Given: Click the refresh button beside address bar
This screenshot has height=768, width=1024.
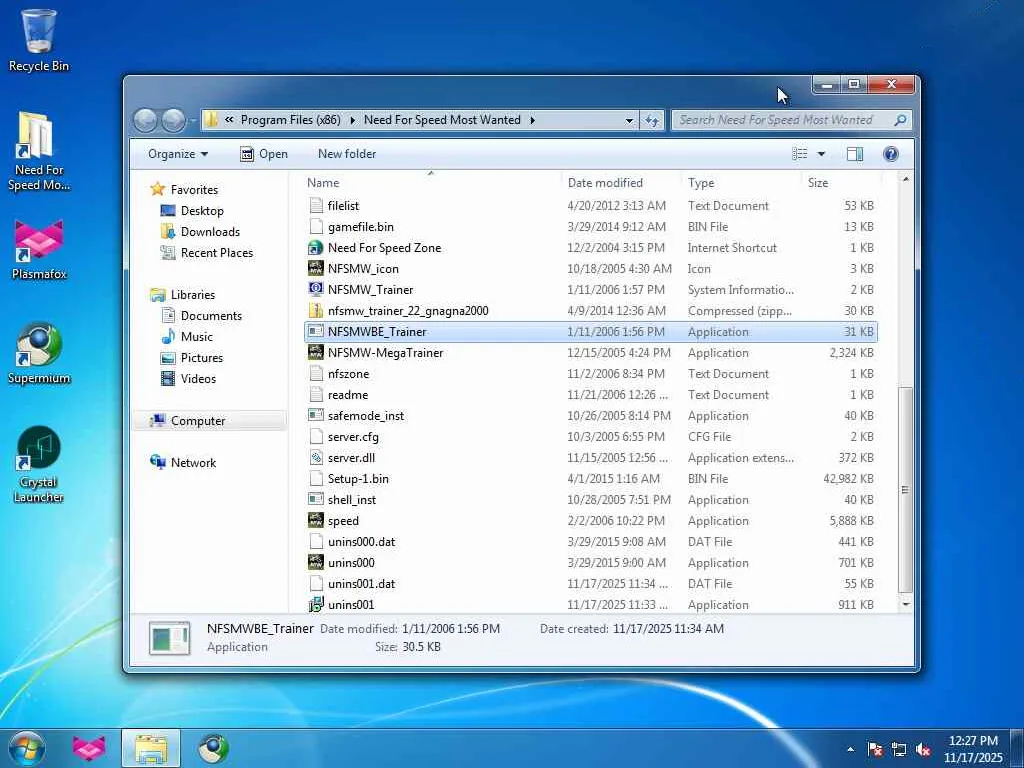Looking at the screenshot, I should pos(652,120).
